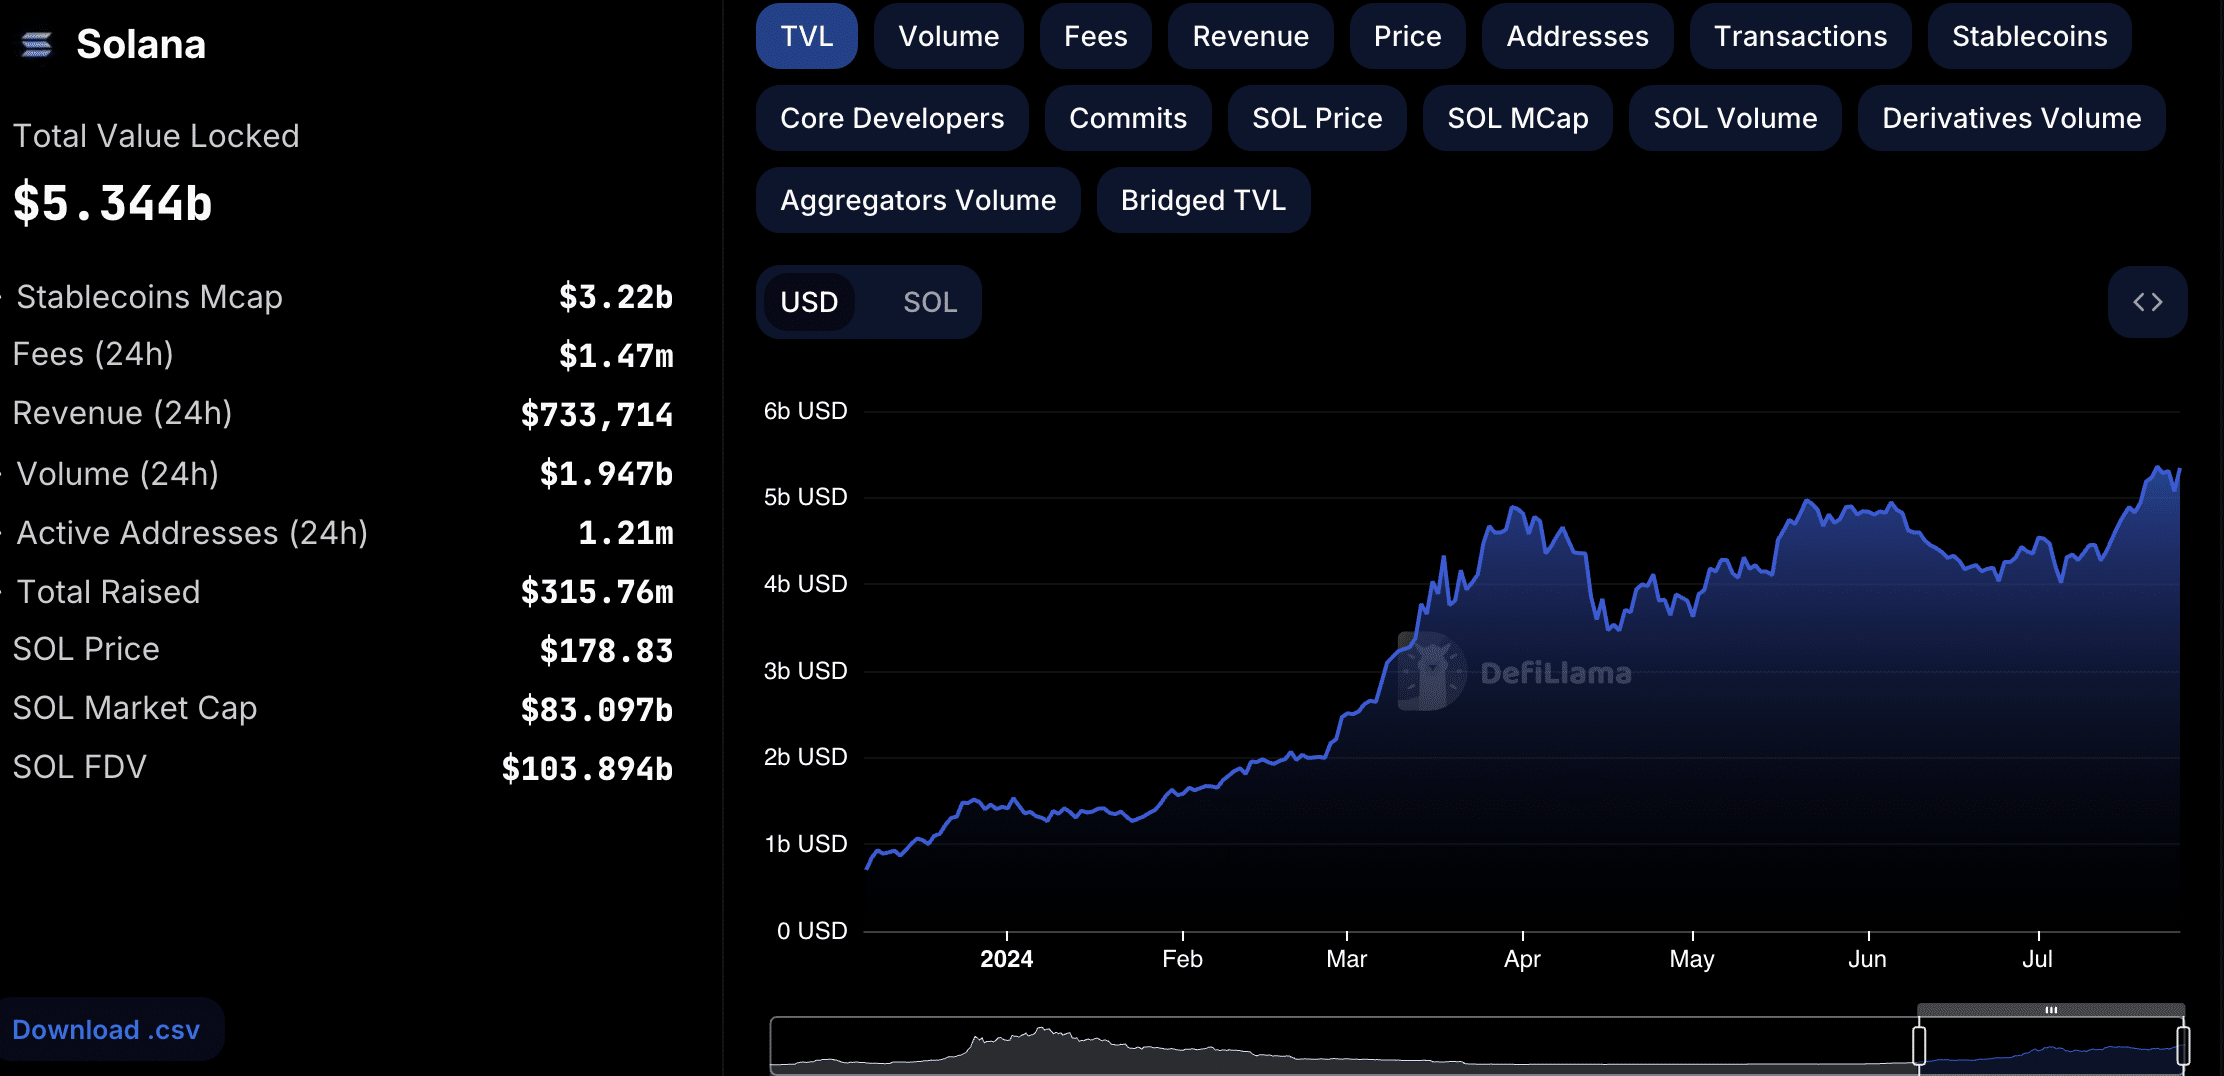Enable the SOL MCap series

coord(1517,118)
